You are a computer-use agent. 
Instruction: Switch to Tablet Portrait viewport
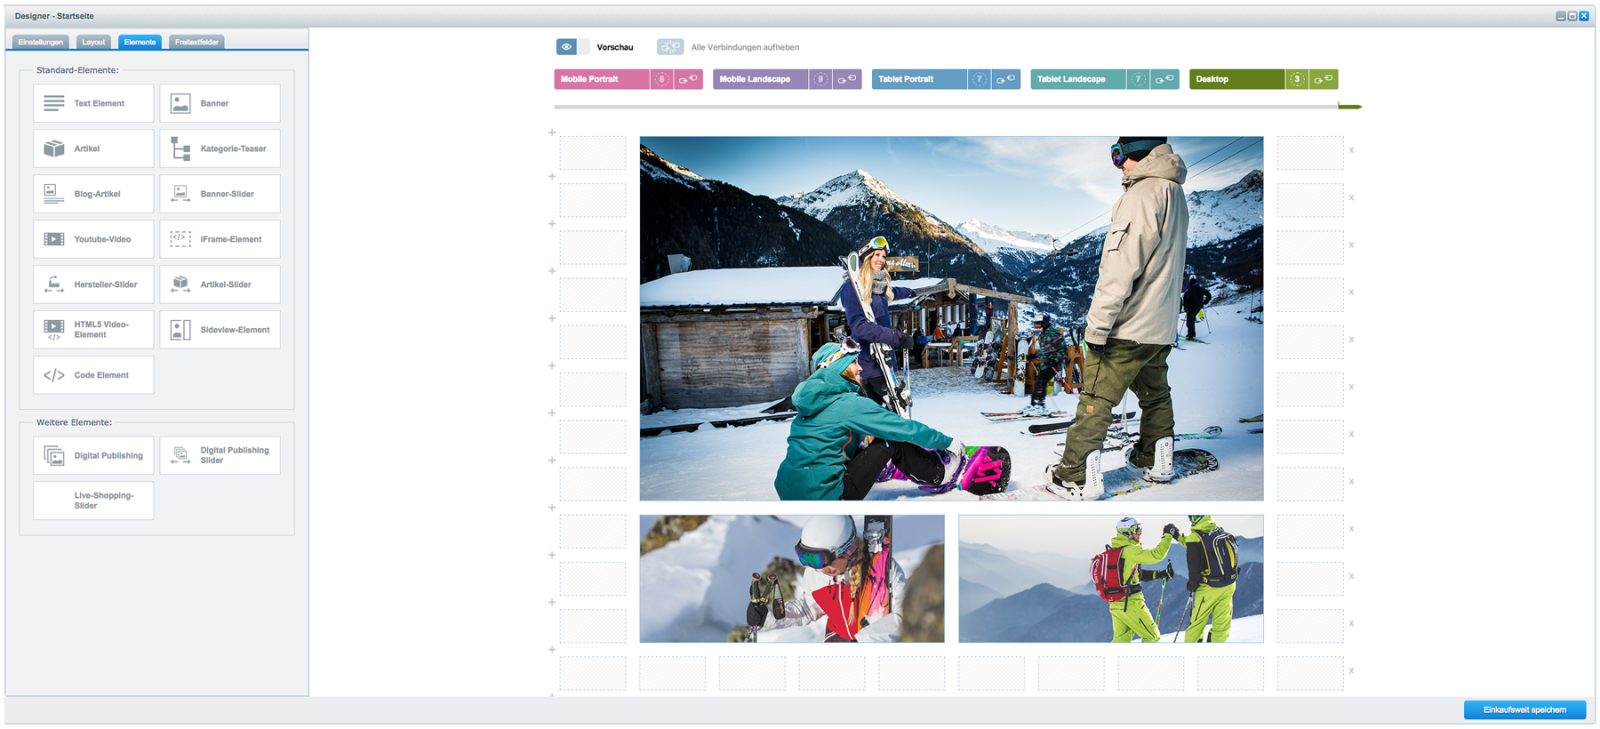(920, 79)
